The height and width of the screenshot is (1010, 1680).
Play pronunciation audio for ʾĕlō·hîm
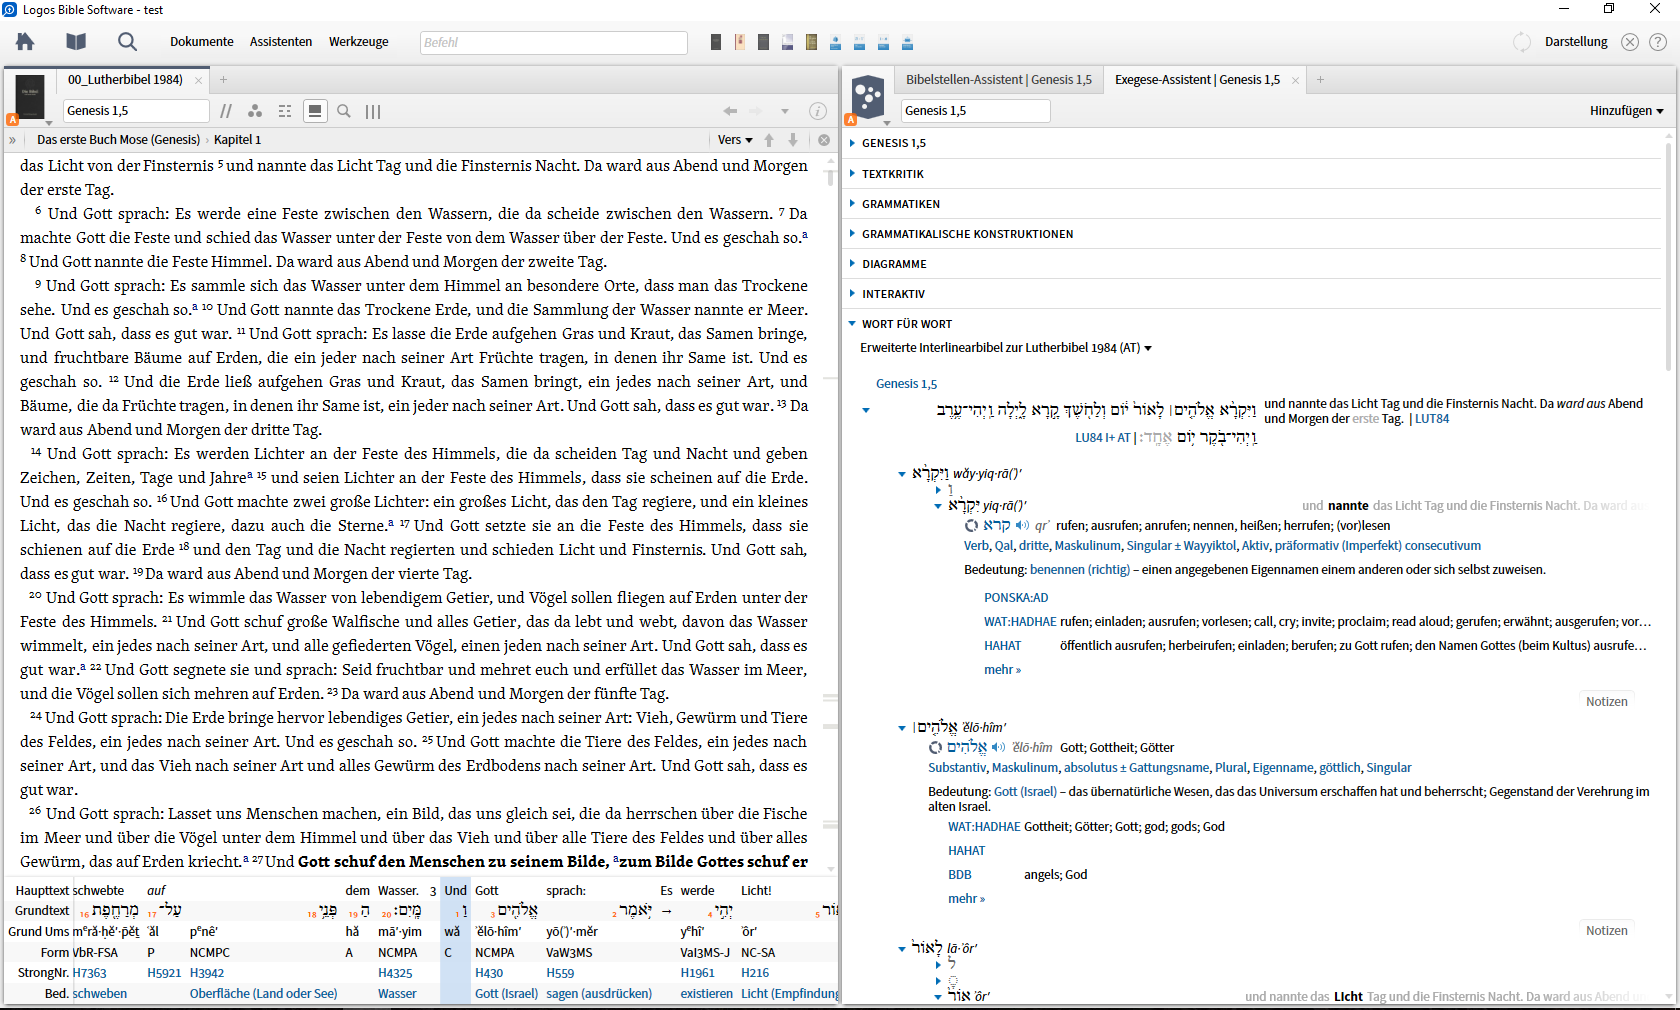coord(998,747)
